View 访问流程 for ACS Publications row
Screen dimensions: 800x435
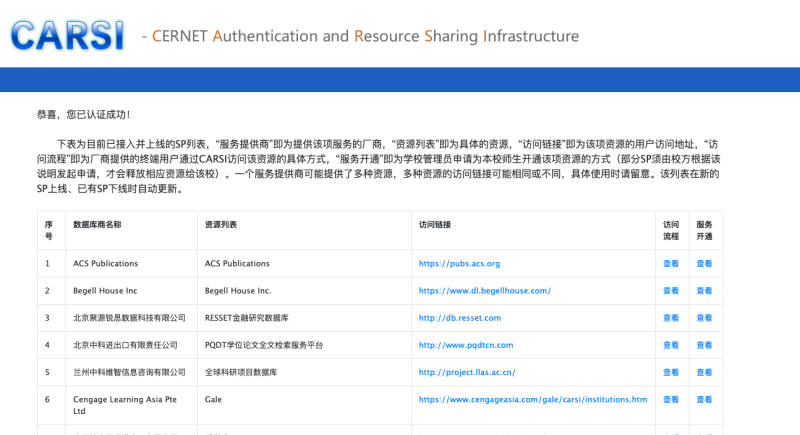(671, 264)
